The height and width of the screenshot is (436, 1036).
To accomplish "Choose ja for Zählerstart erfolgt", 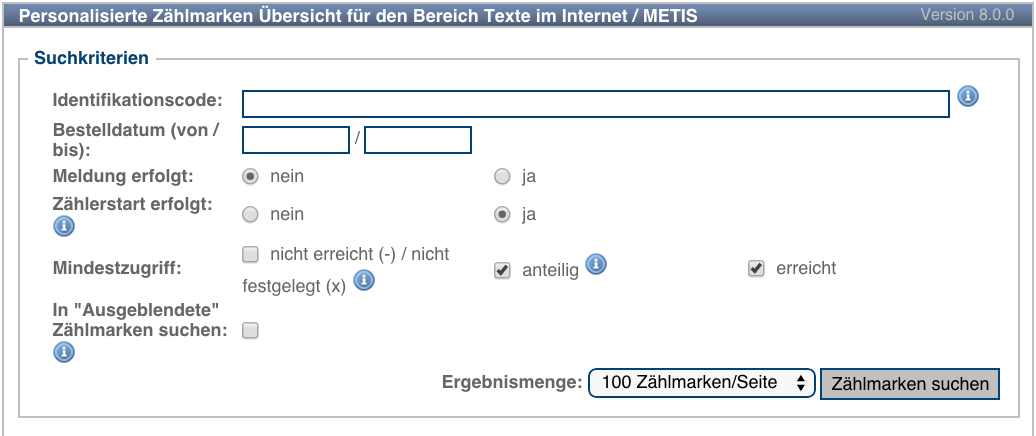I will tap(503, 215).
